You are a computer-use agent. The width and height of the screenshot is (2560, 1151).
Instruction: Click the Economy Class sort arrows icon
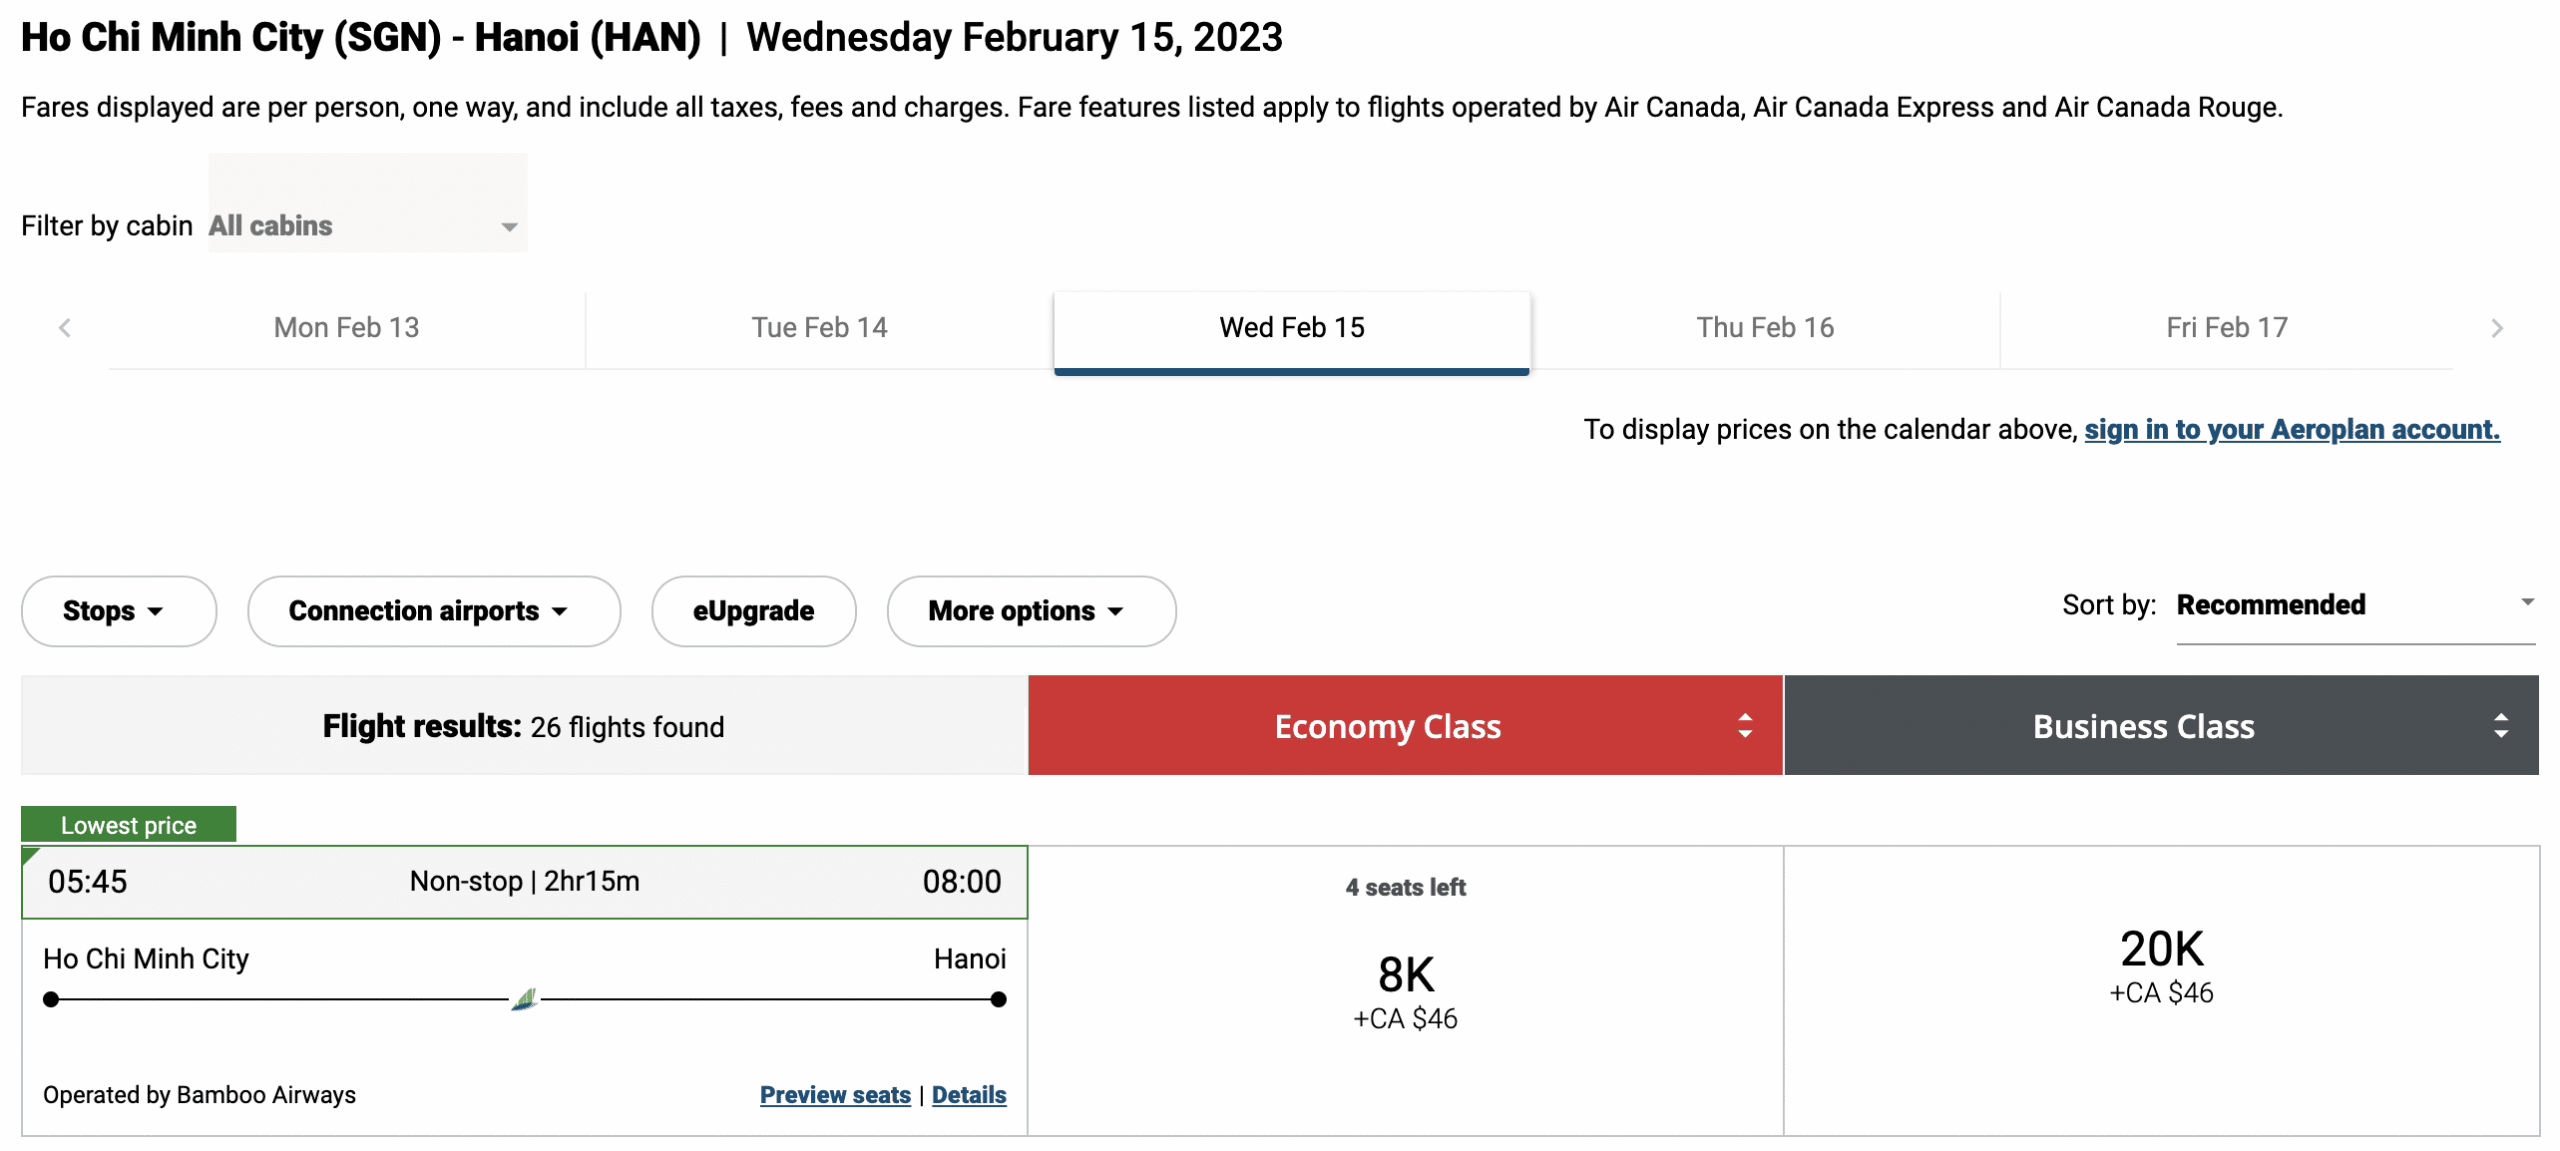1745,726
